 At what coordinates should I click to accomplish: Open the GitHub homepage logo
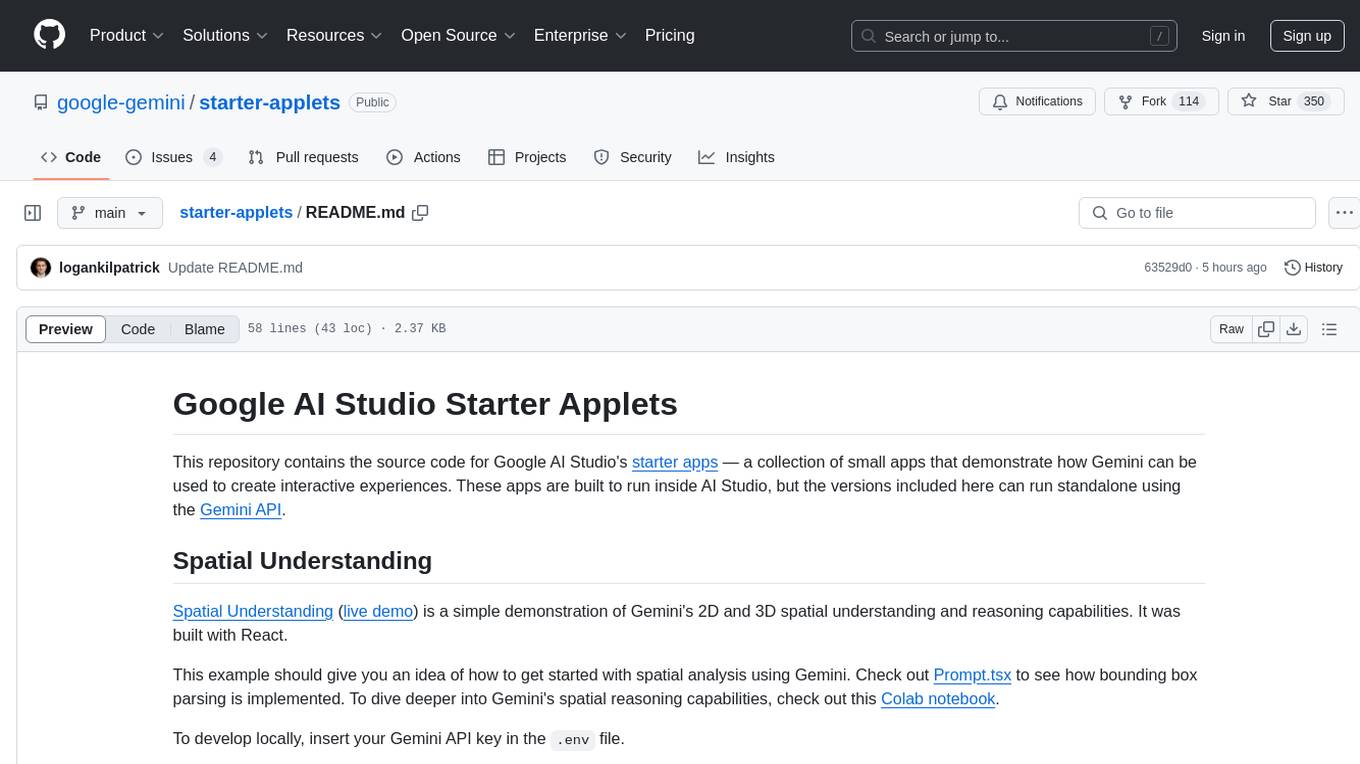pyautogui.click(x=50, y=35)
